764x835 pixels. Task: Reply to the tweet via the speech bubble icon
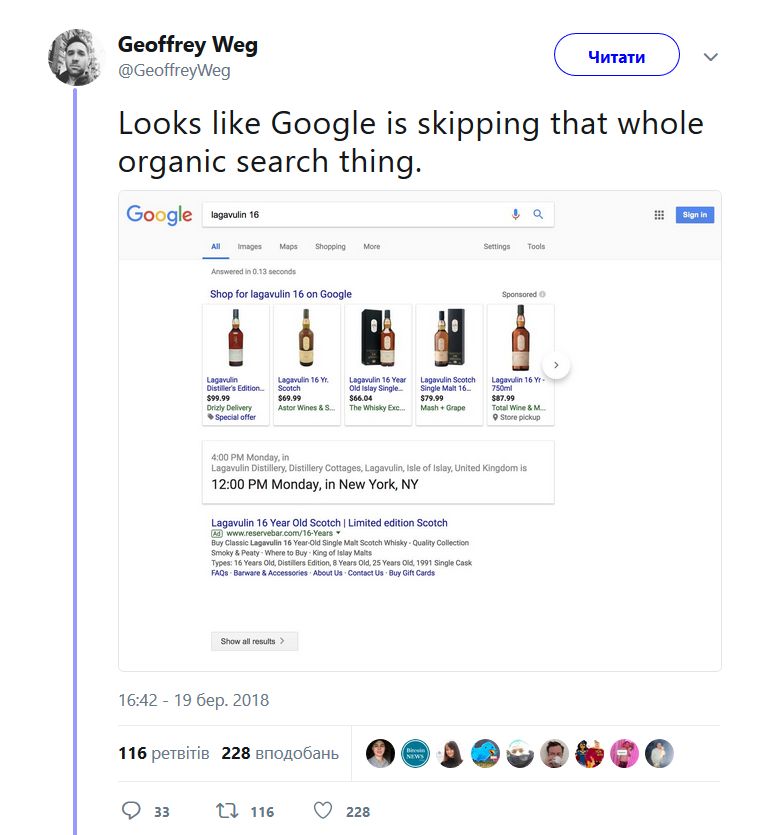[x=131, y=811]
